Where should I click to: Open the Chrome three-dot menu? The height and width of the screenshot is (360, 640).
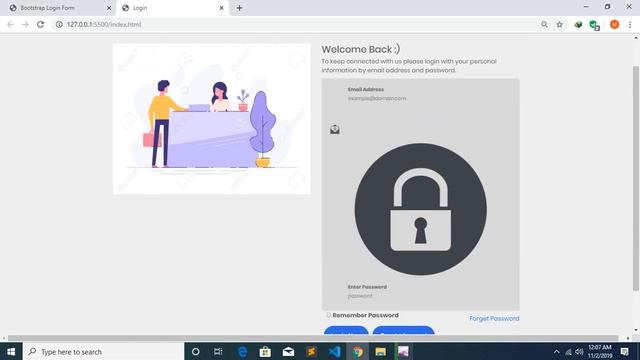[x=630, y=24]
